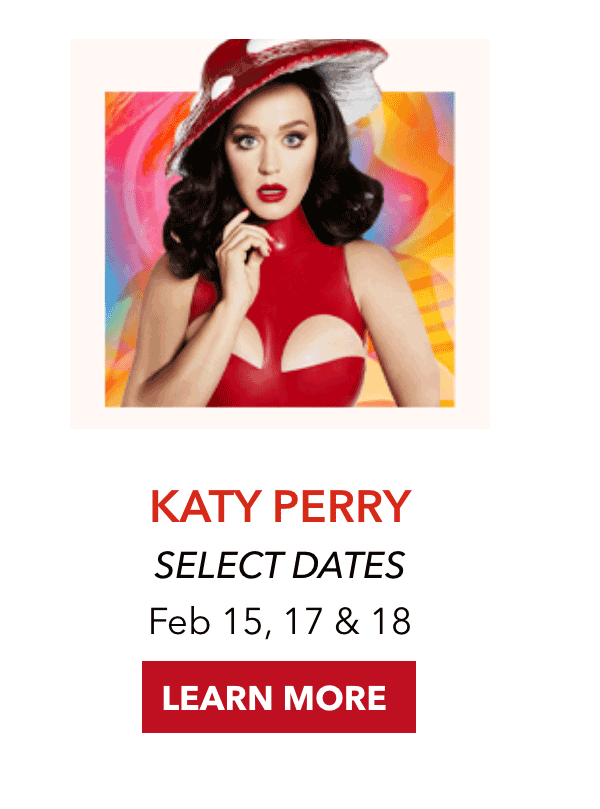Open the promotional photo thumbnail

tap(280, 233)
